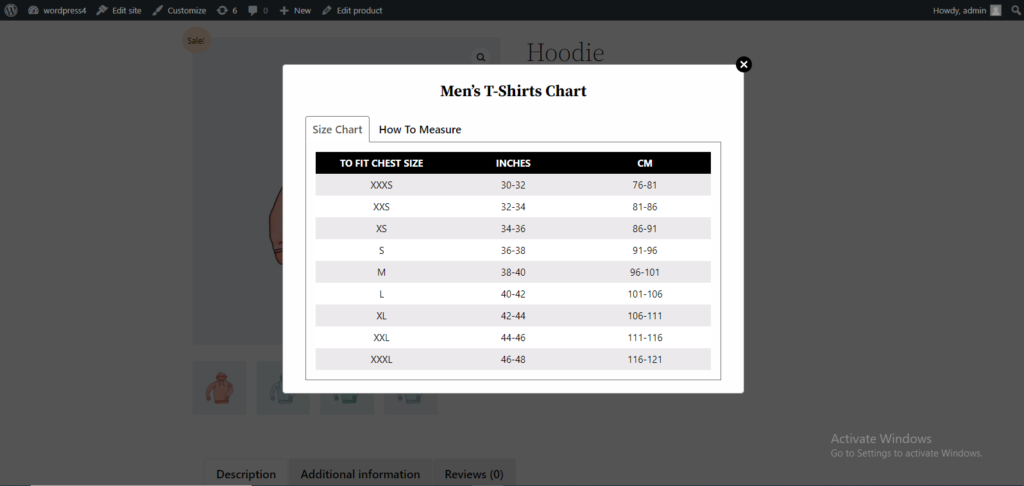Switch to the How To Measure tab
This screenshot has height=486, width=1024.
[420, 129]
